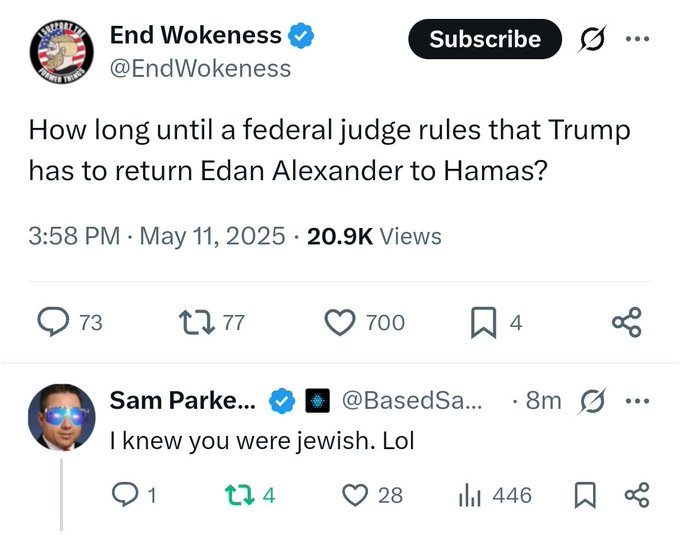Click the reply icon with 73 comments

51,322
